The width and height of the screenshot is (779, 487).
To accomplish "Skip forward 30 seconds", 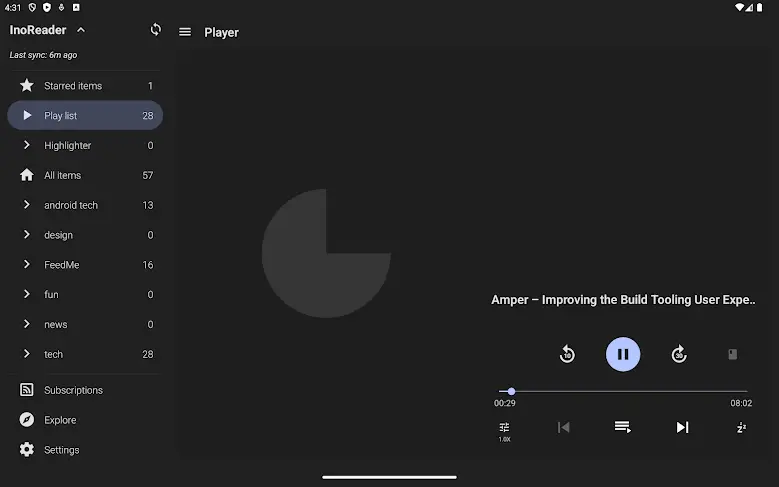I will [x=679, y=354].
